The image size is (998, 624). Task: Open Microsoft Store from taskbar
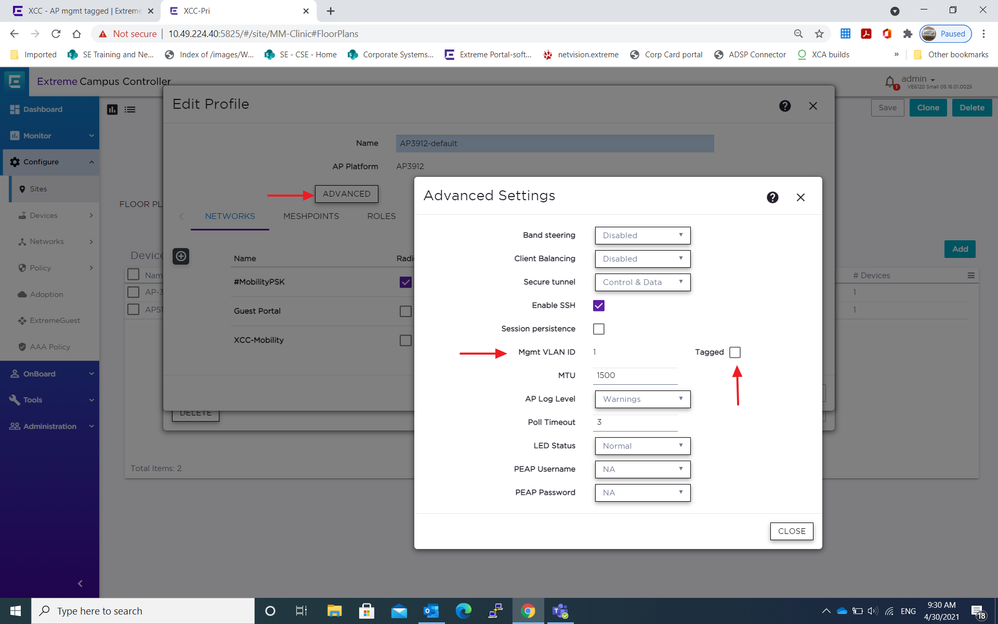click(367, 611)
